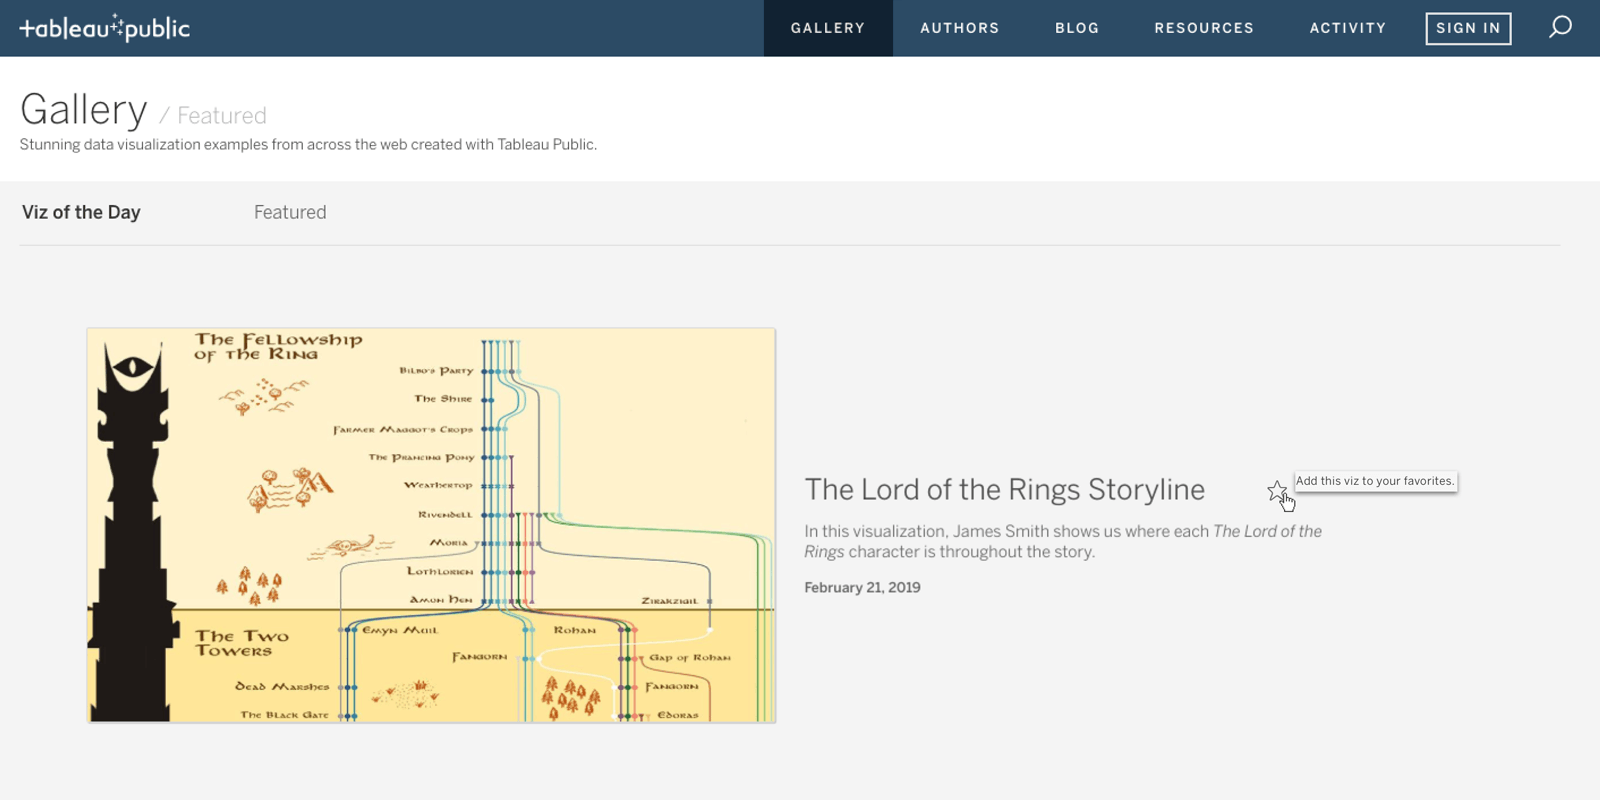Click 'The Two Towers' label in the viz preview
This screenshot has width=1600, height=800.
point(241,643)
